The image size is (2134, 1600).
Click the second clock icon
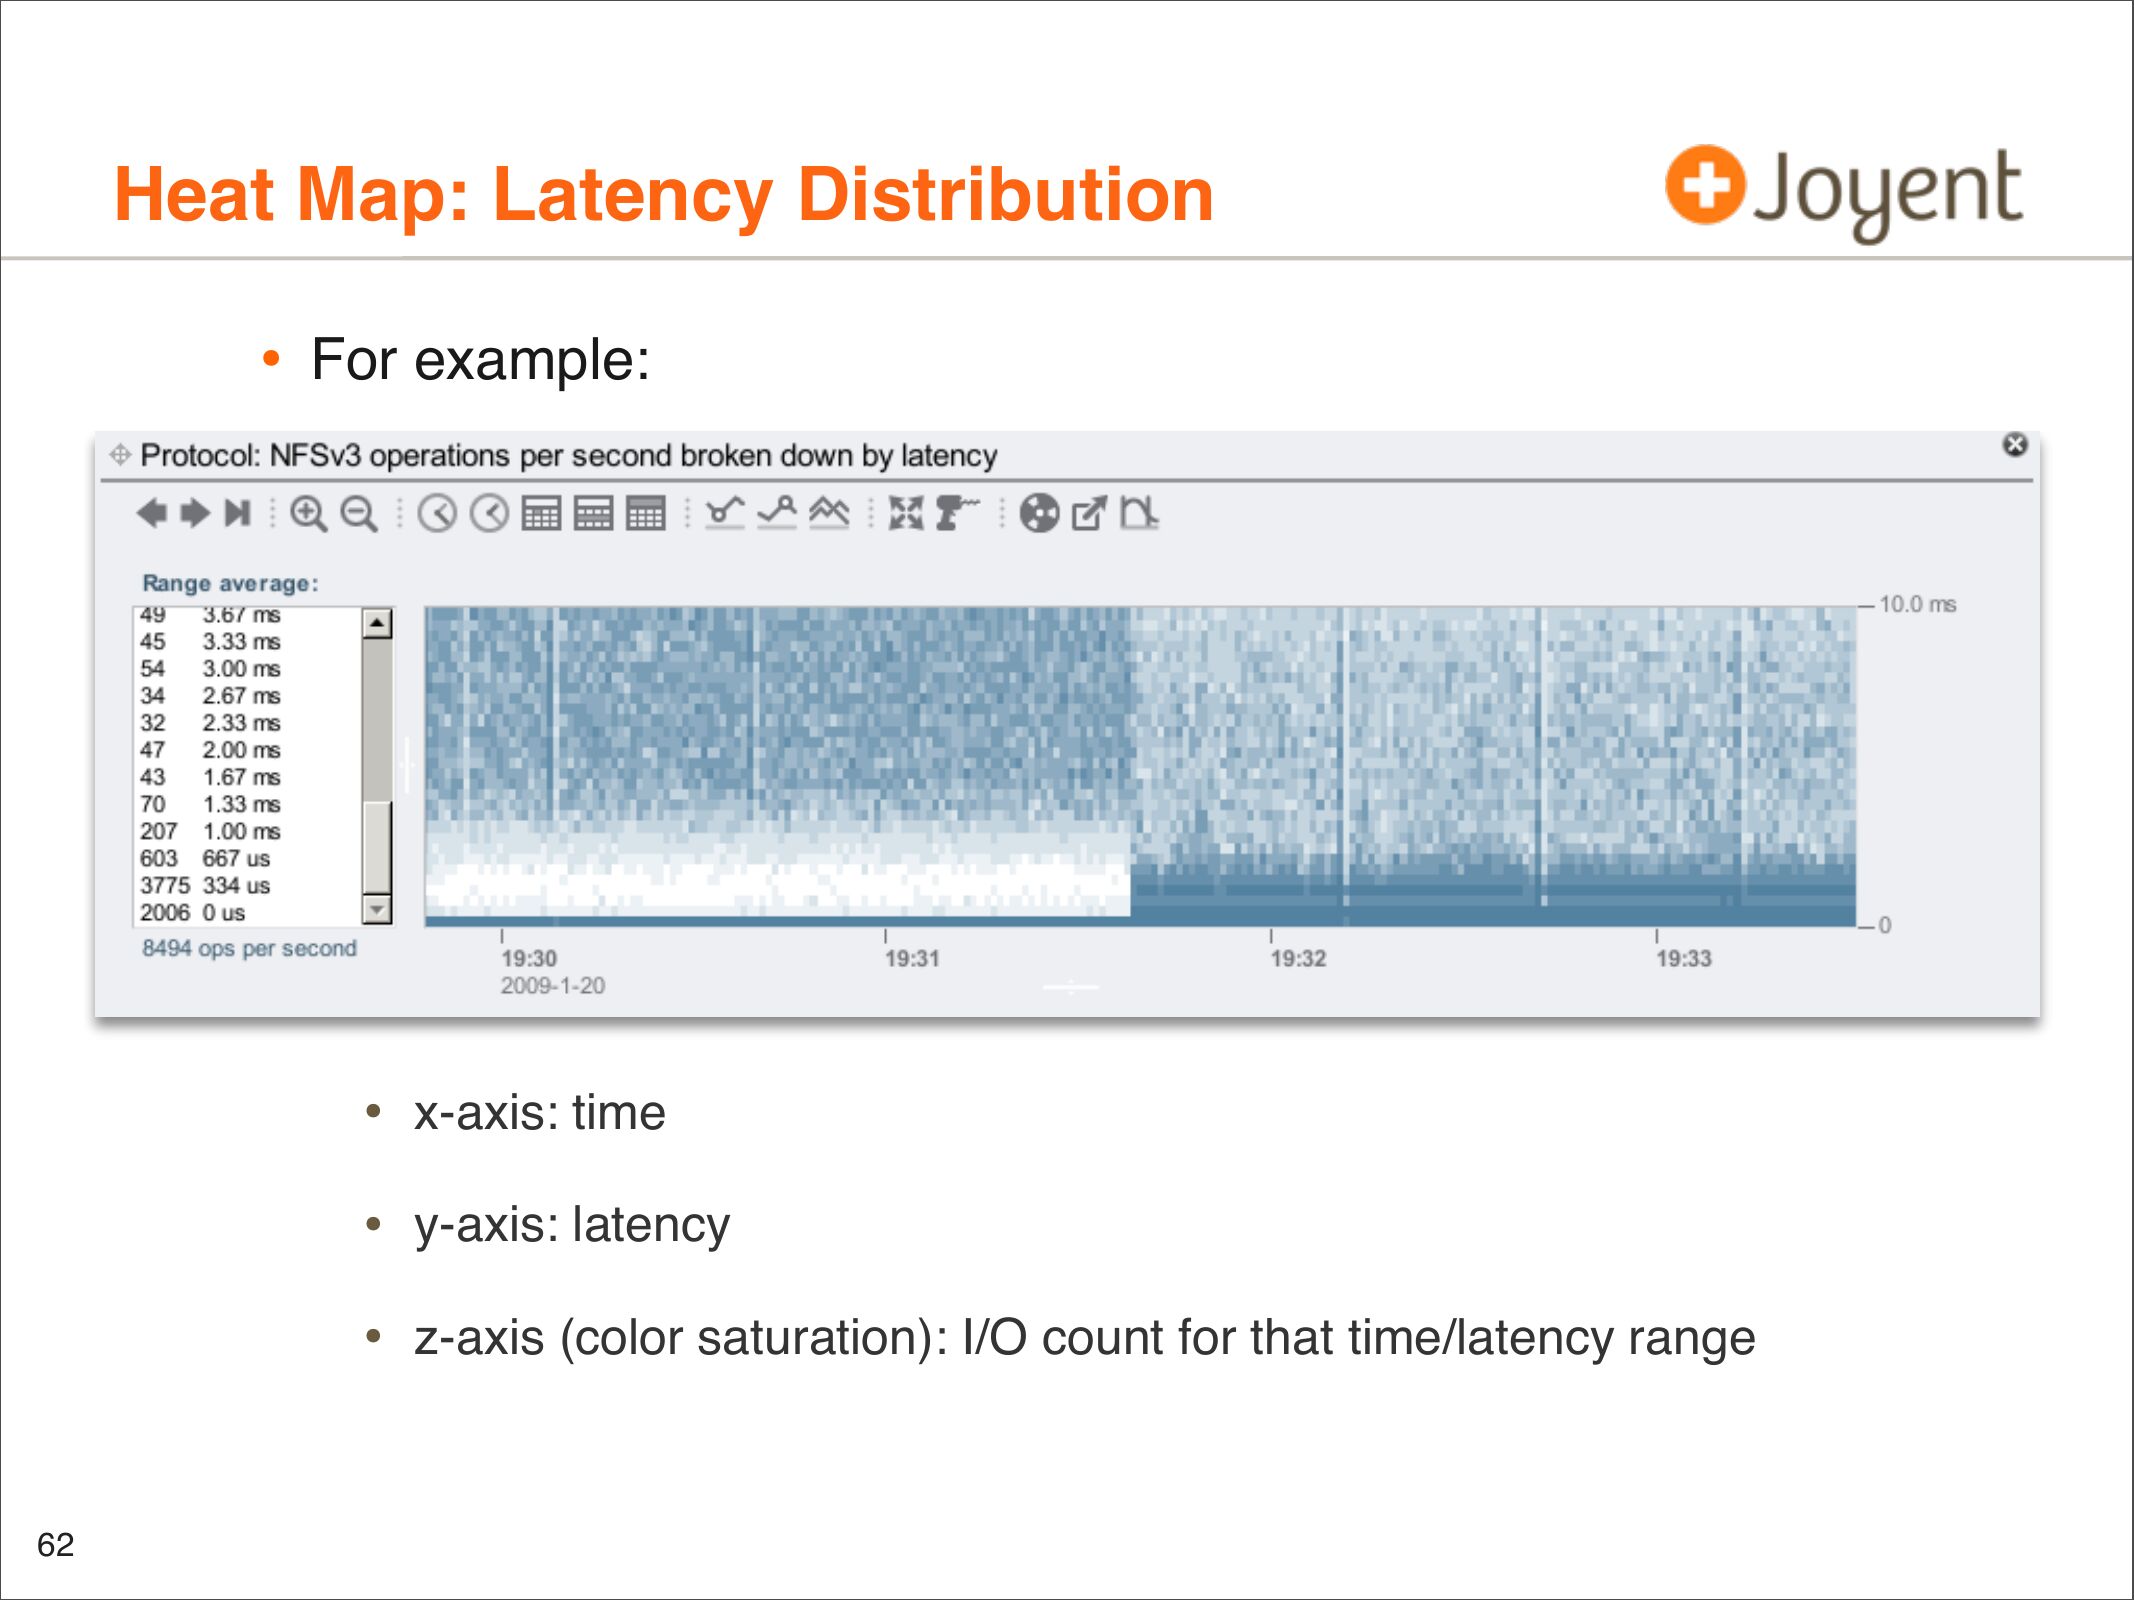[489, 514]
